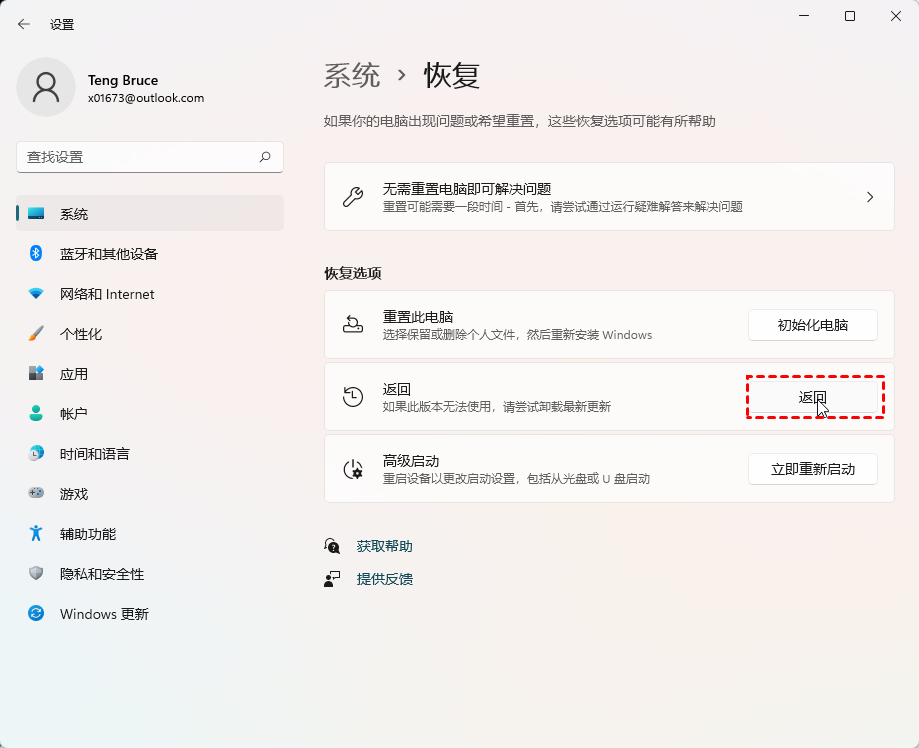
Task: Open Windows Update (Windows 更新) icon
Action: click(36, 614)
